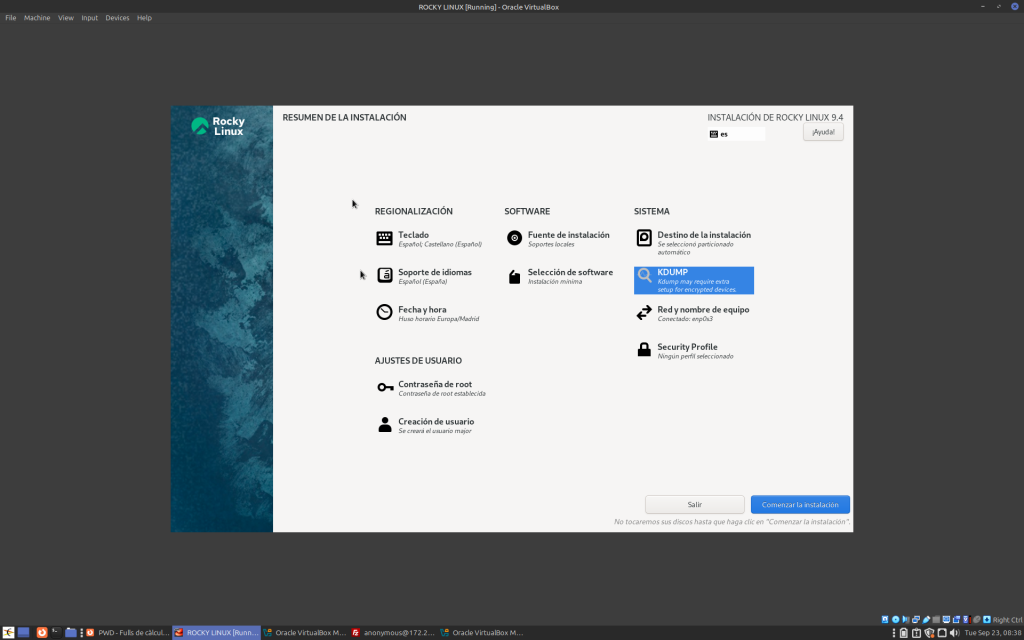The height and width of the screenshot is (640, 1024).
Task: Select the Destino de la instalación disk icon
Action: pyautogui.click(x=644, y=238)
